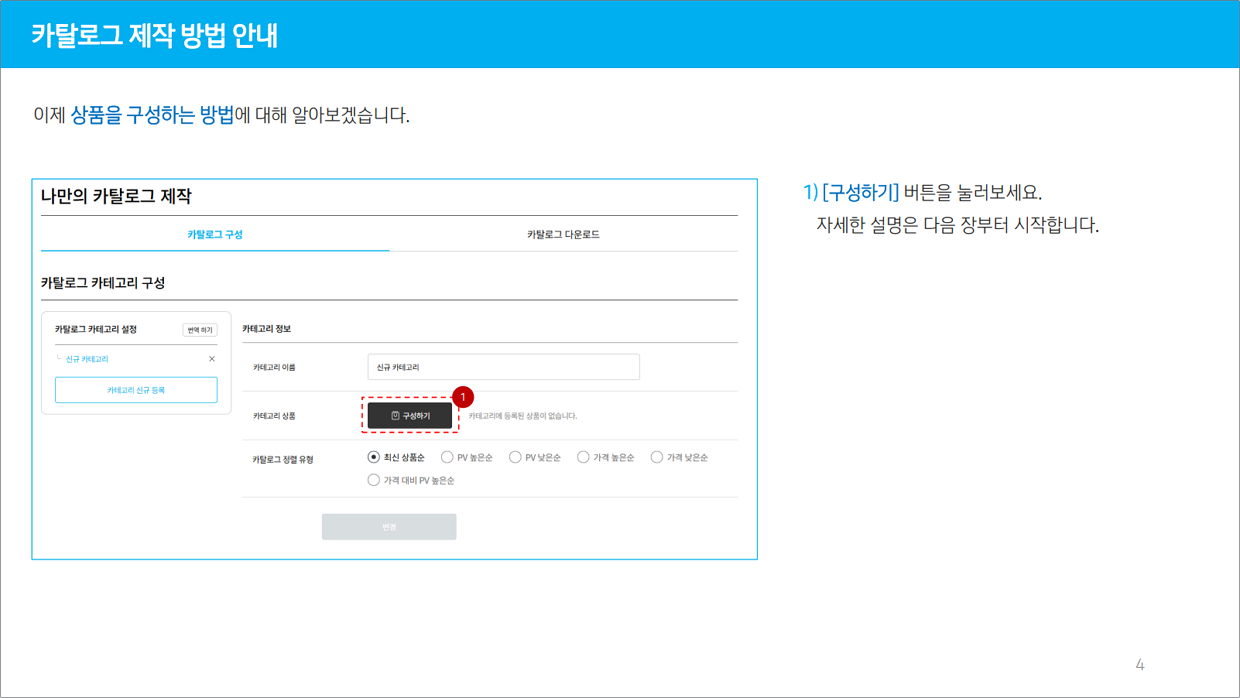Select 신규 카테고리 in the category list
Viewport: 1240px width, 698px height.
pyautogui.click(x=87, y=359)
